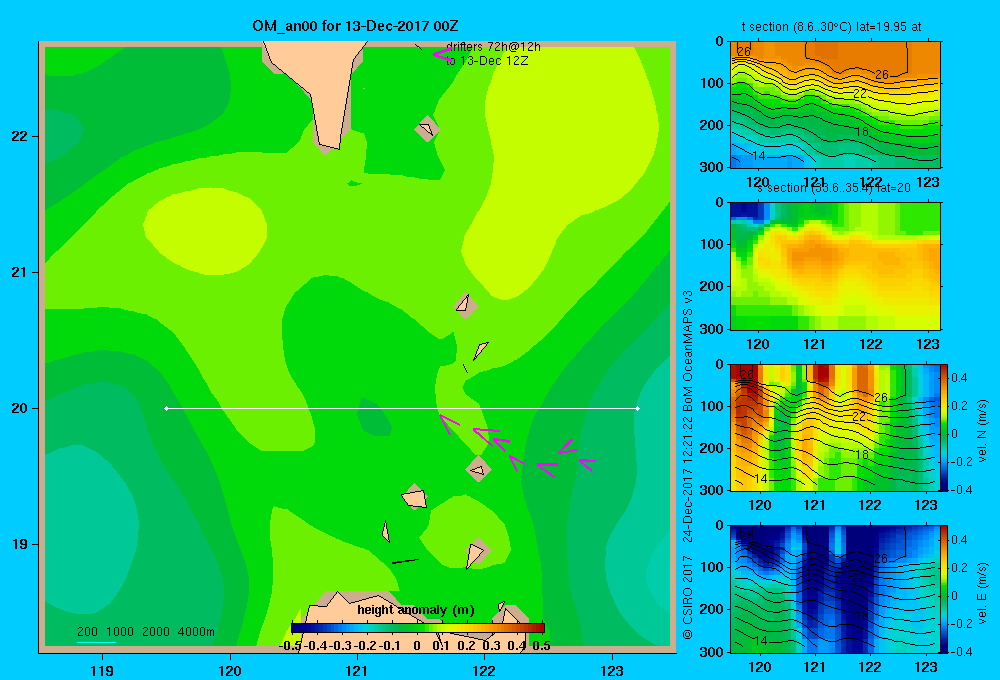
Task: Open the eastward velocity section panel
Action: (x=835, y=589)
